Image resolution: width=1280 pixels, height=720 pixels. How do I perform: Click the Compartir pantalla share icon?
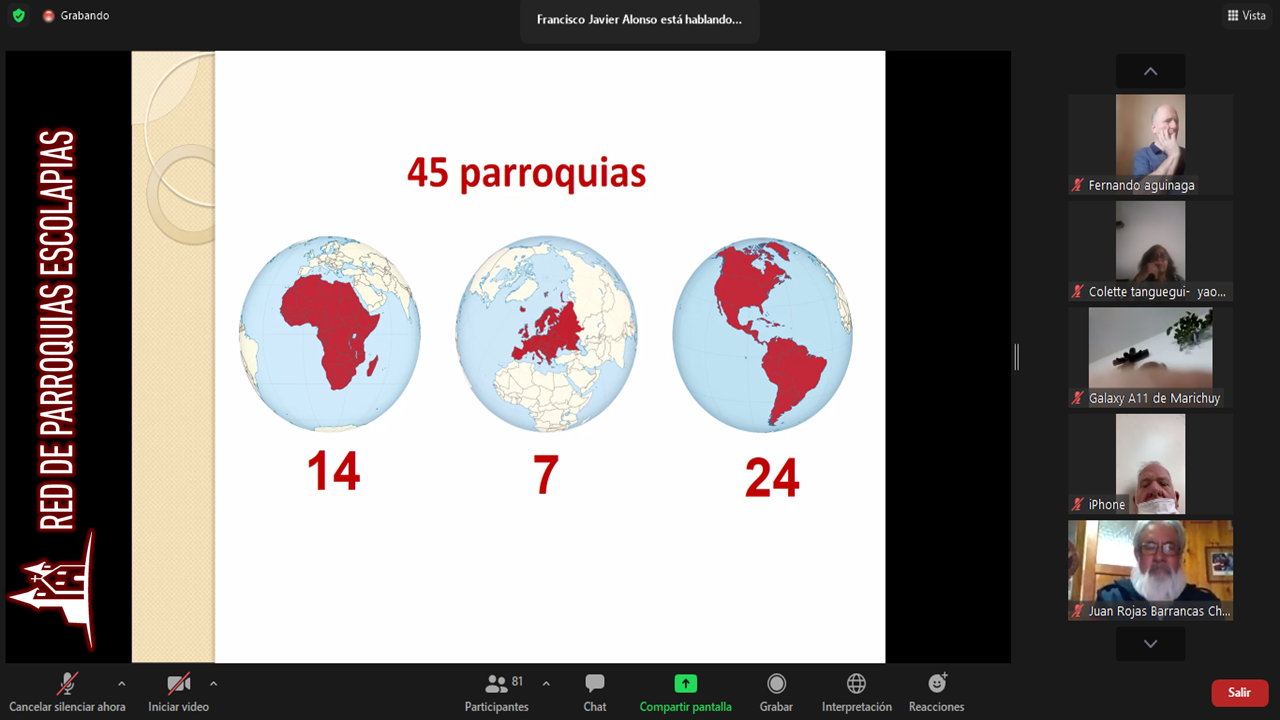[x=685, y=684]
